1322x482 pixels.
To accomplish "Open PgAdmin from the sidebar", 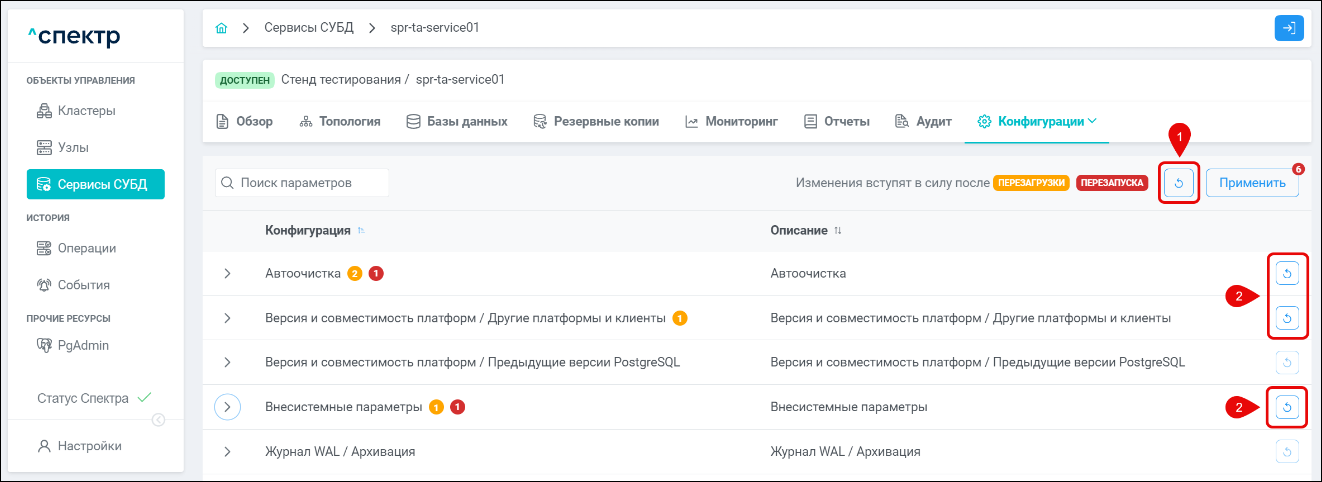I will click(x=83, y=345).
